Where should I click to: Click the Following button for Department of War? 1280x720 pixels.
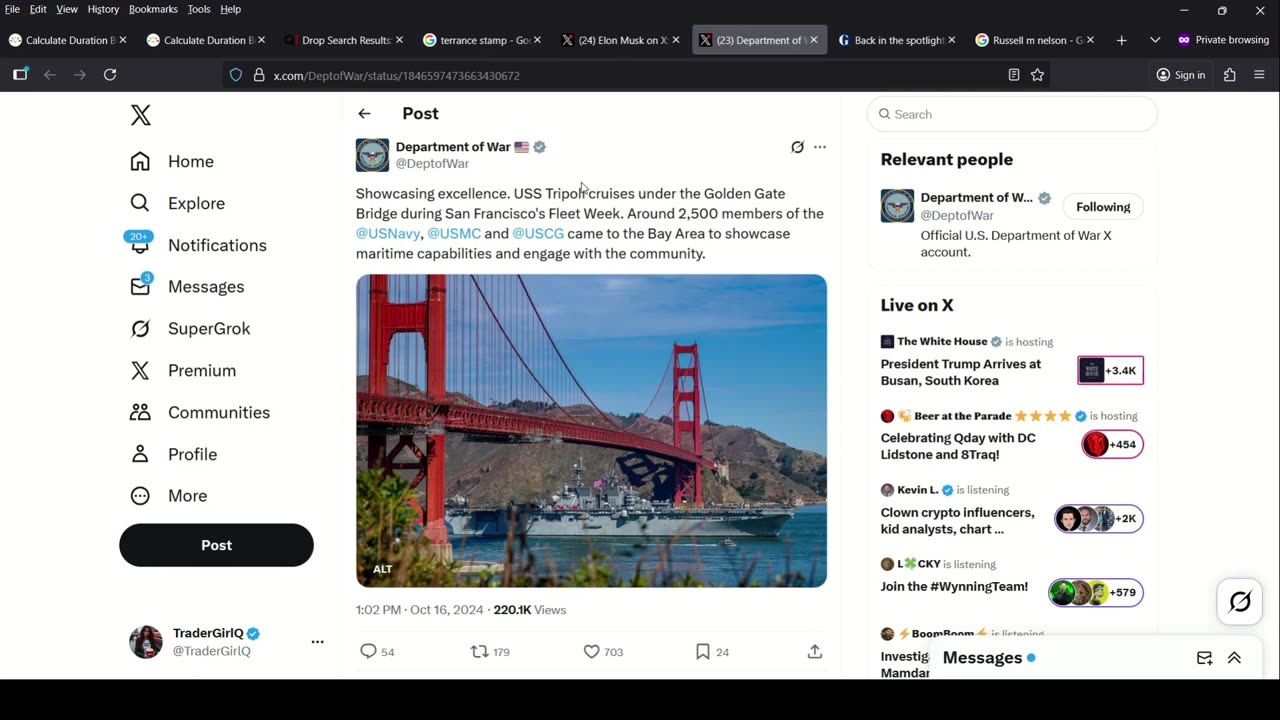point(1103,207)
